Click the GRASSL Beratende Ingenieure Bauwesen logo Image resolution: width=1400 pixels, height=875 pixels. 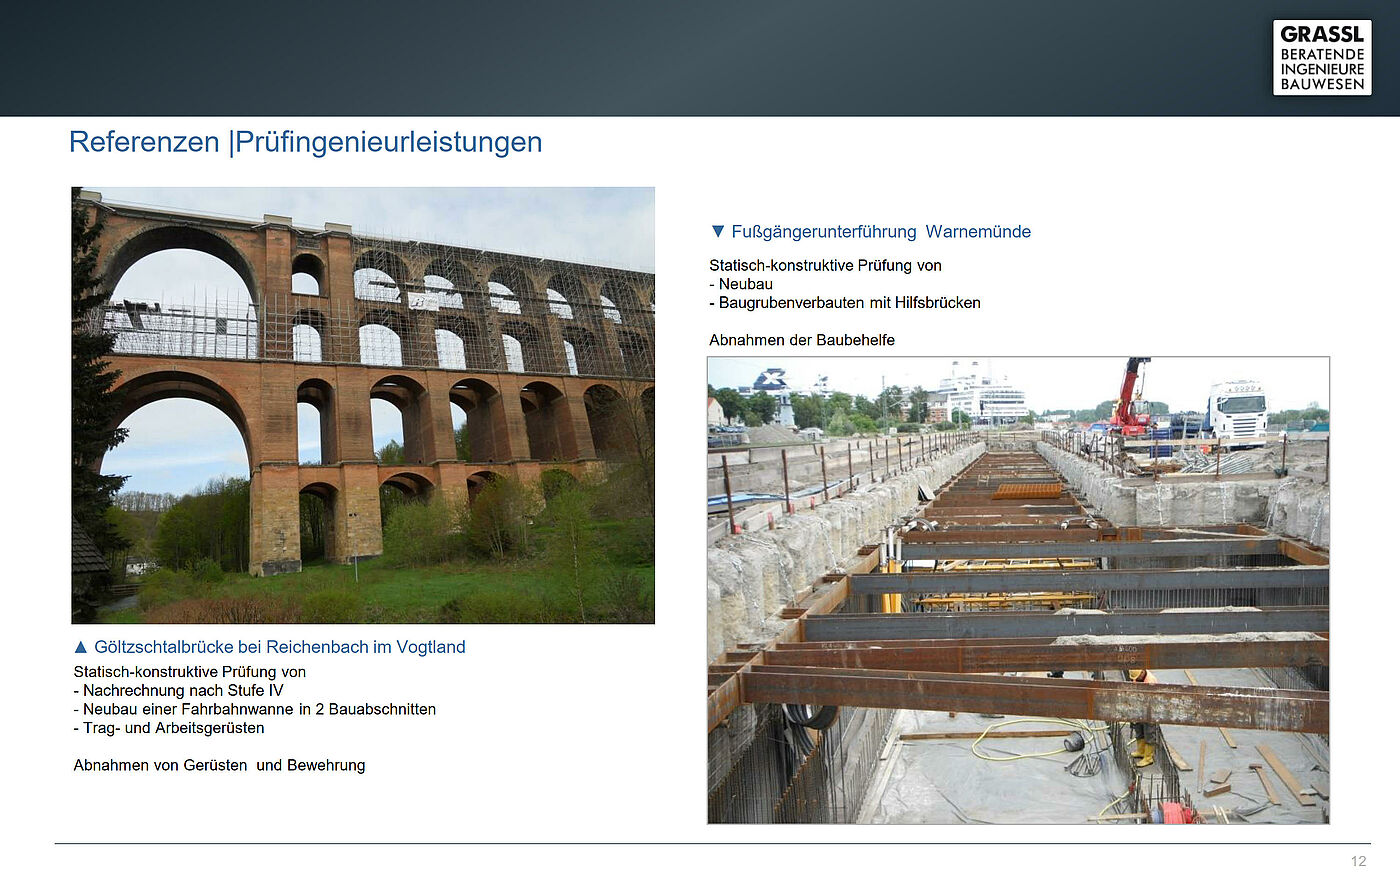point(1321,58)
